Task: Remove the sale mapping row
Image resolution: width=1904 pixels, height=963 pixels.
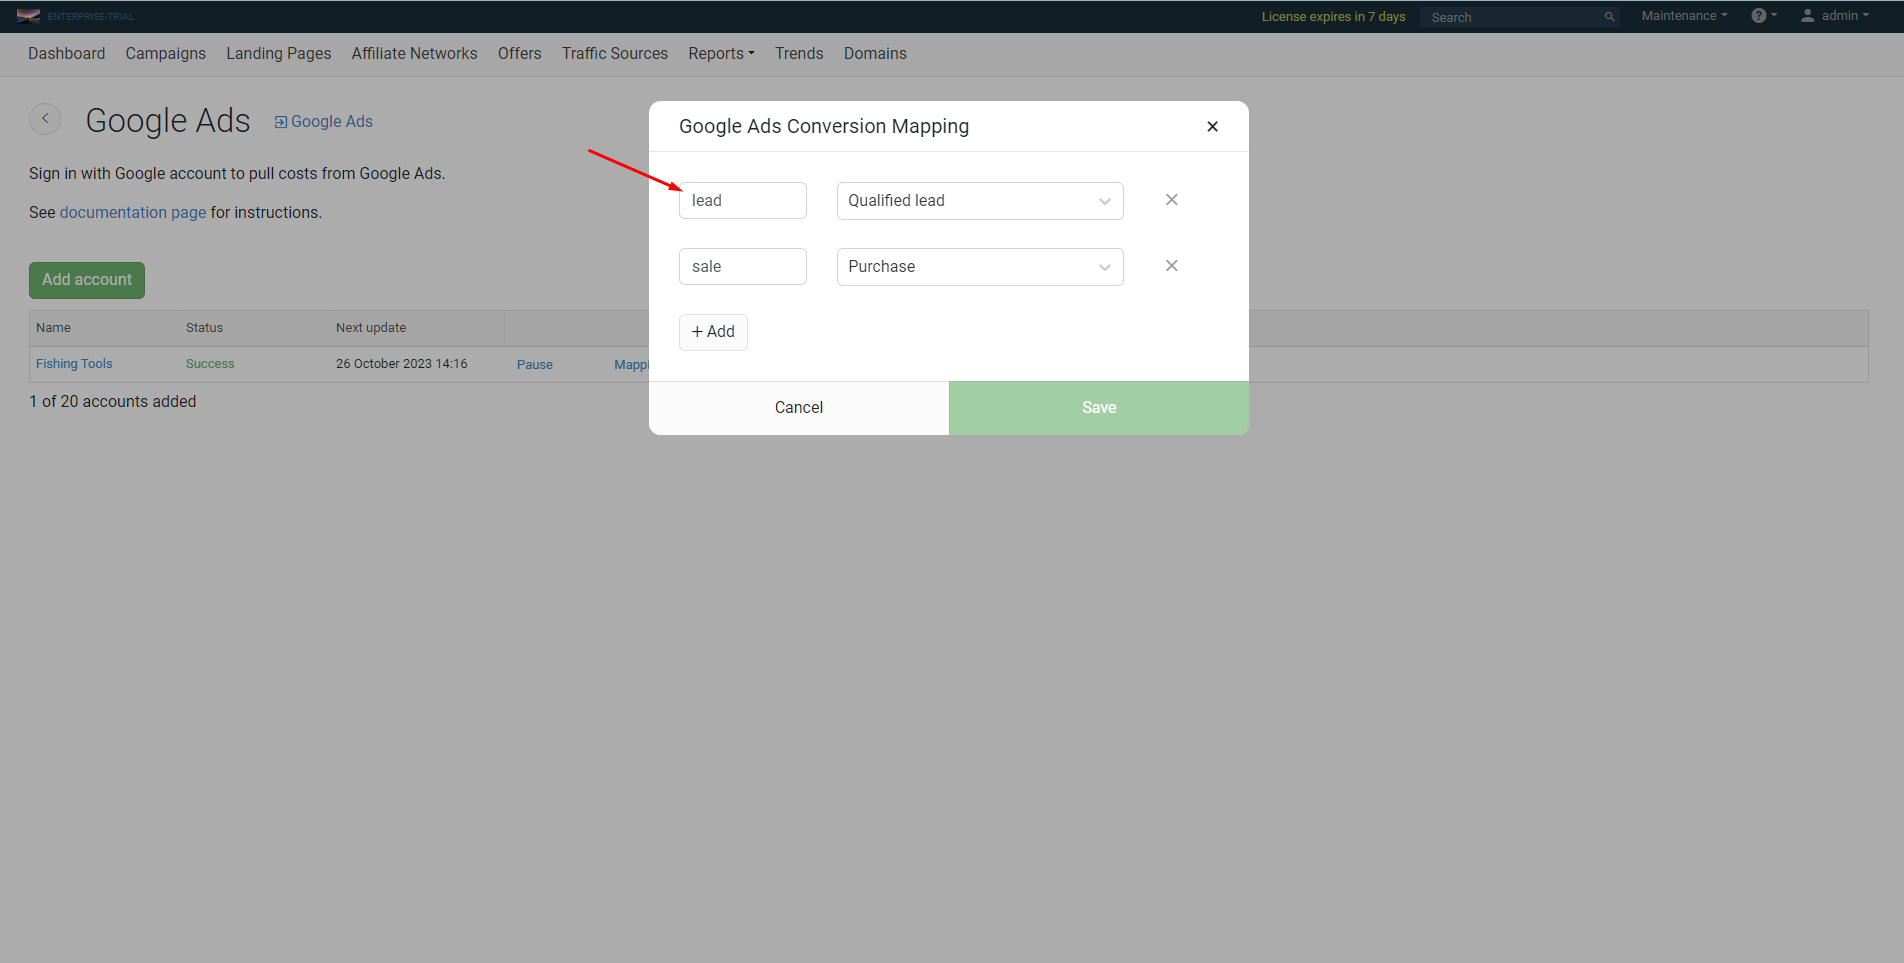Action: click(1171, 266)
